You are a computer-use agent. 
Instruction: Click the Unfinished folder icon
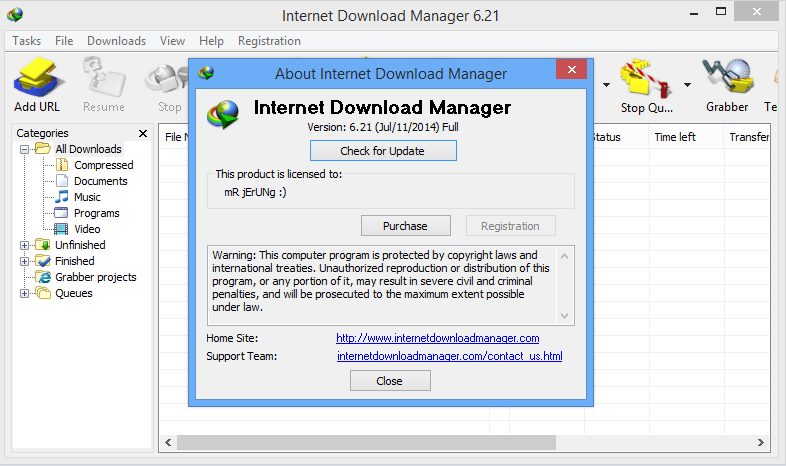point(43,245)
